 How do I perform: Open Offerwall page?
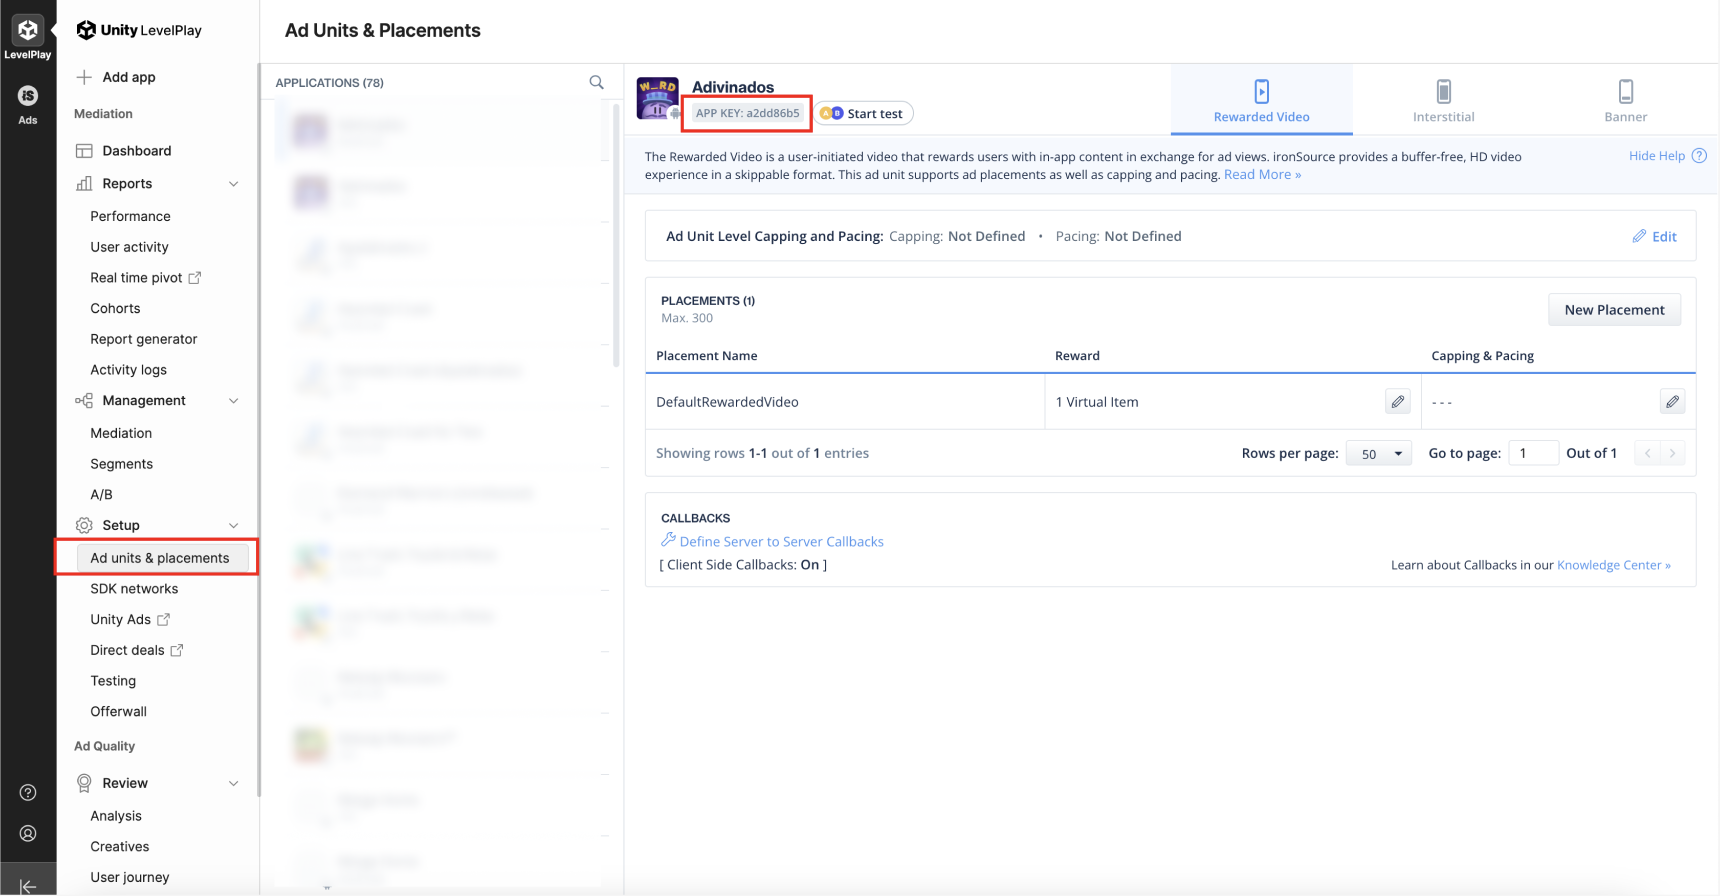[118, 712]
